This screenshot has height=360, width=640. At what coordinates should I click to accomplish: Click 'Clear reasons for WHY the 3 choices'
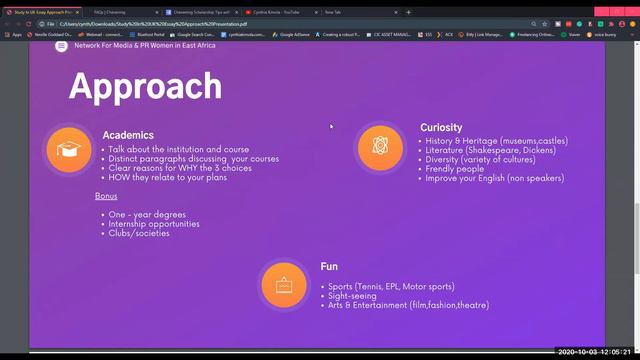180,168
